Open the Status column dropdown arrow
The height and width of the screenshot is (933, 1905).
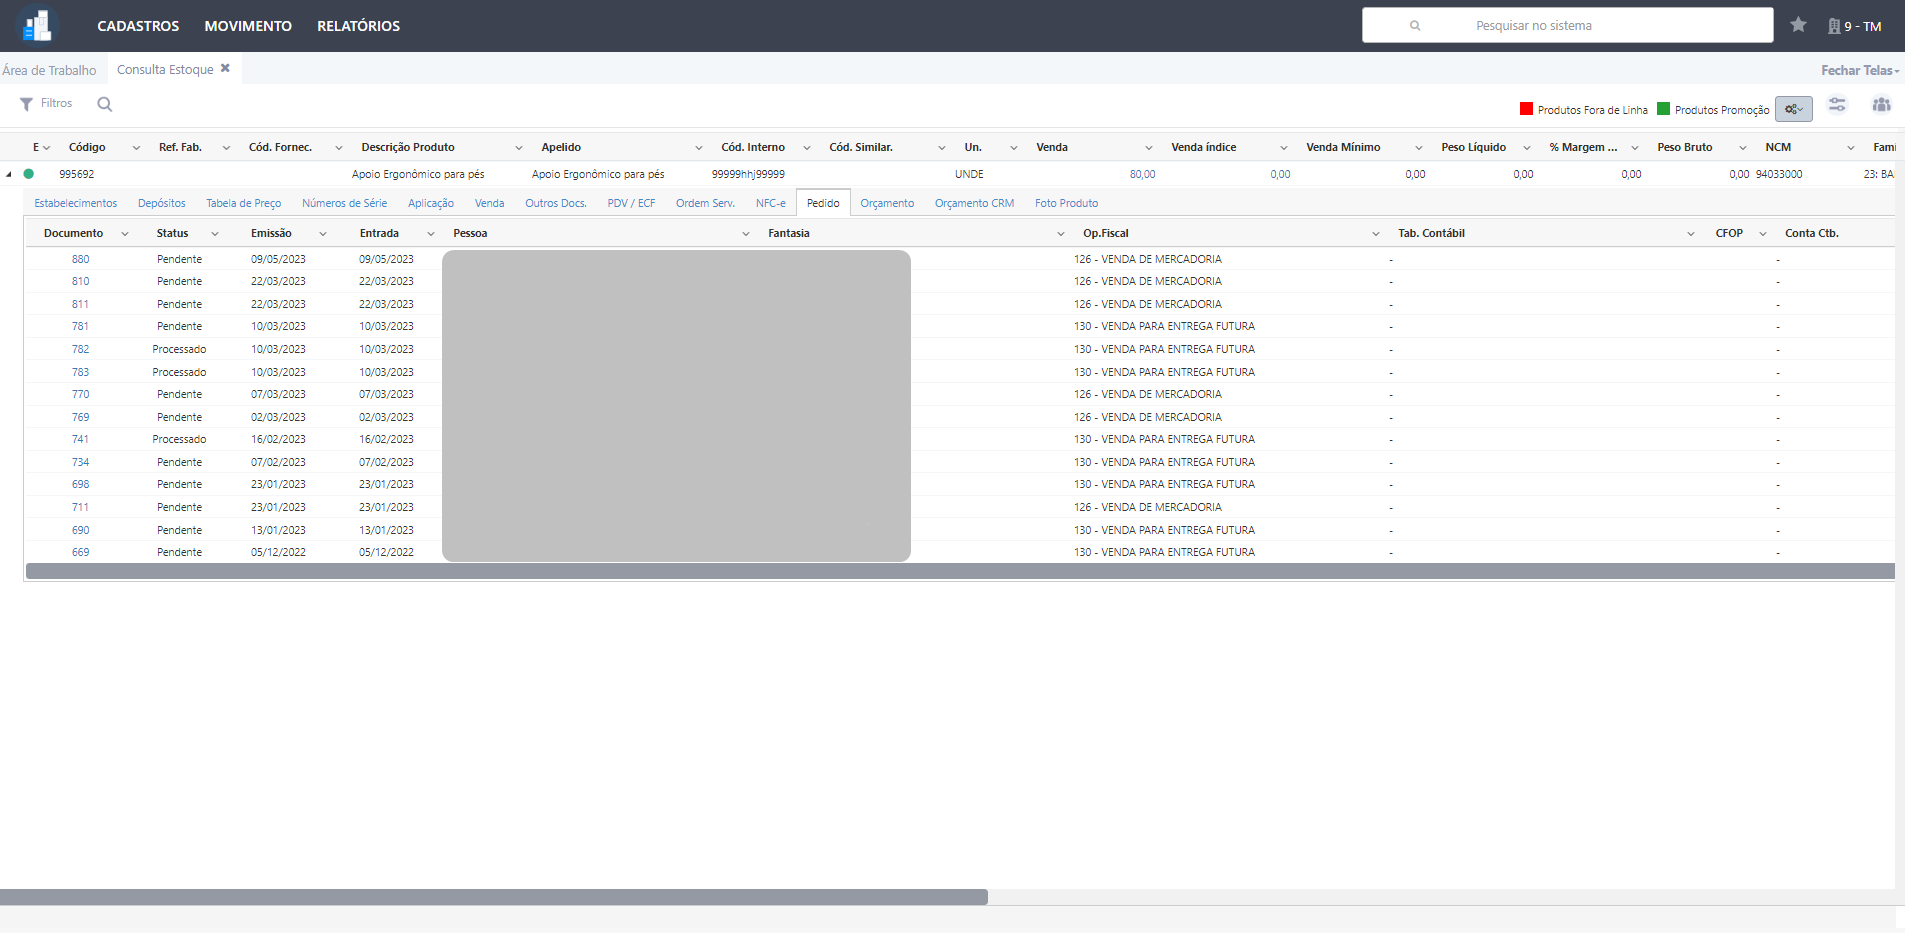pyautogui.click(x=214, y=234)
